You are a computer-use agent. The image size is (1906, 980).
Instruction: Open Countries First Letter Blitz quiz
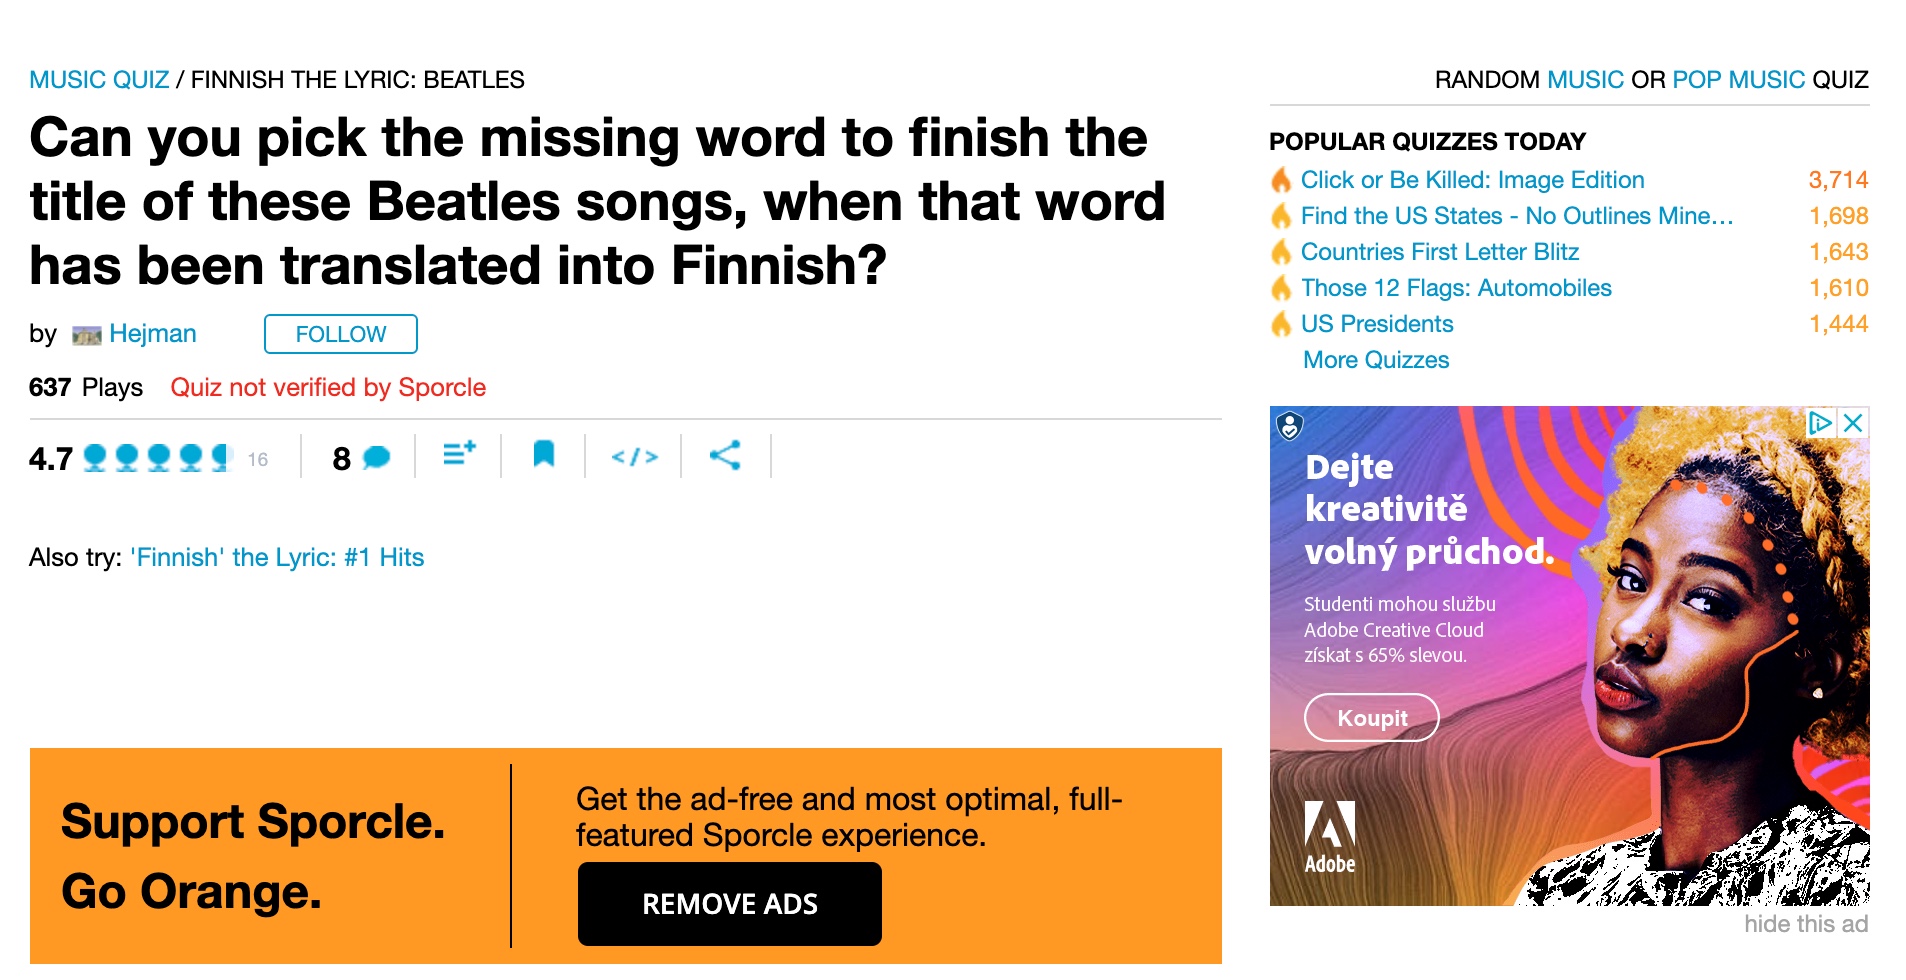(x=1439, y=252)
